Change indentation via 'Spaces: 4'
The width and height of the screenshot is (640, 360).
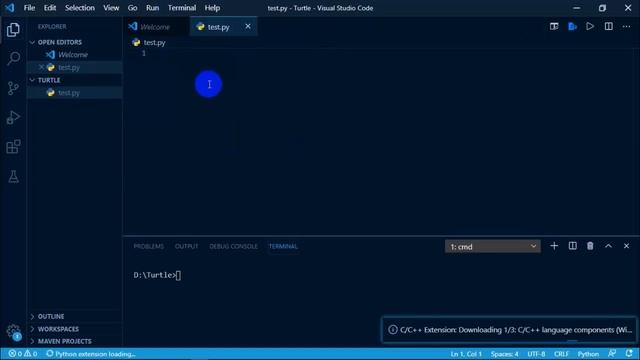pos(504,353)
